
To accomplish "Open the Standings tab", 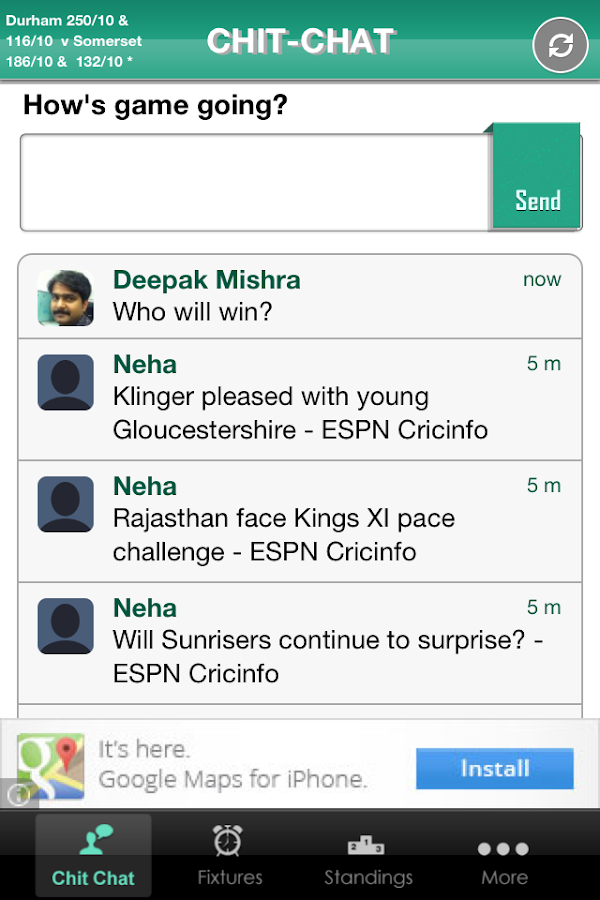I will click(368, 856).
